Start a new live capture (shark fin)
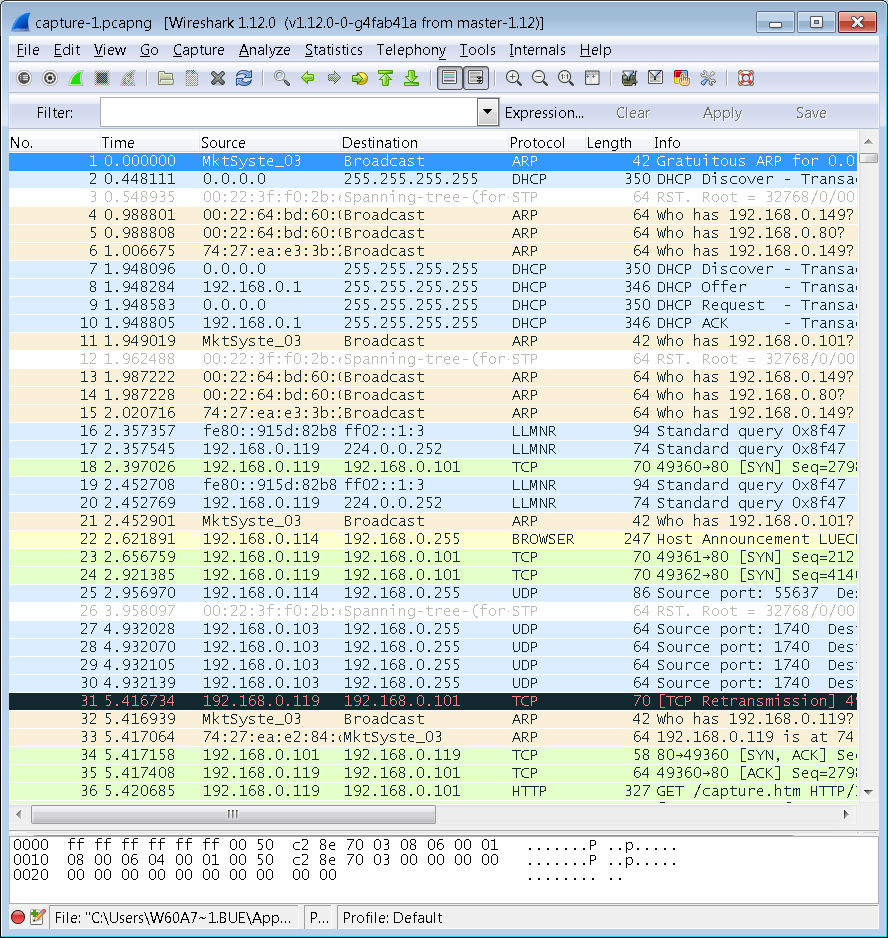The width and height of the screenshot is (888, 938). [x=76, y=78]
